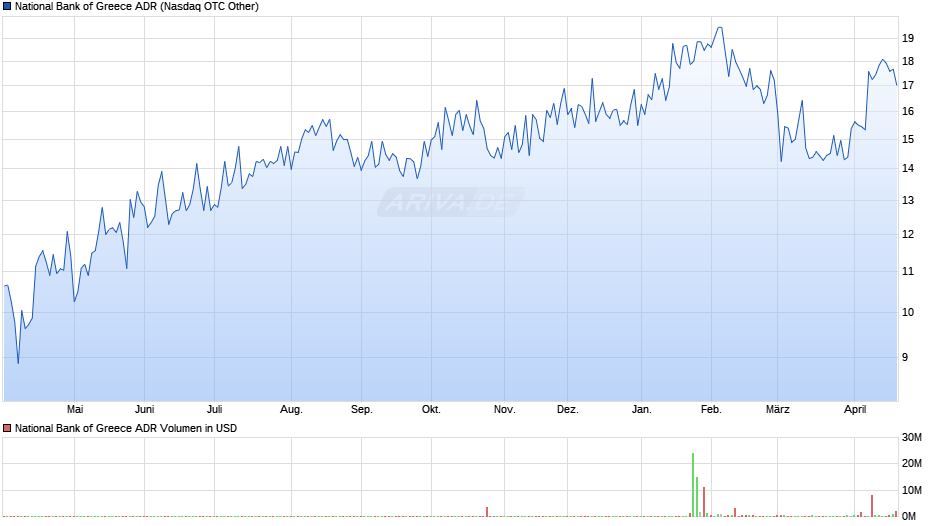
Task: Click the blue National Bank of Greece legend square
Action: click(7, 7)
